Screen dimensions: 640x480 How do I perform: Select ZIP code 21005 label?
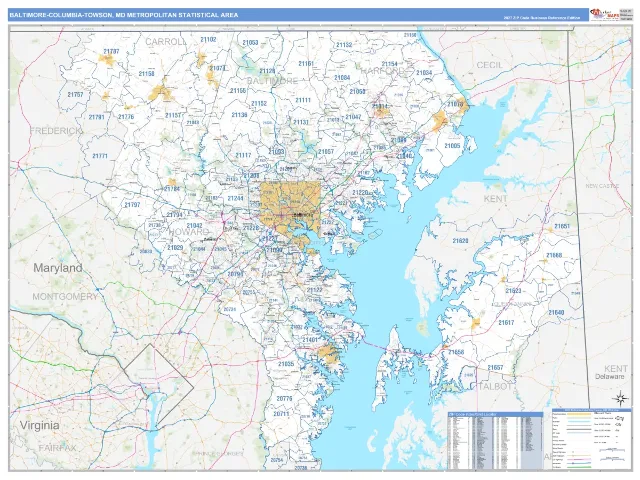tap(452, 146)
